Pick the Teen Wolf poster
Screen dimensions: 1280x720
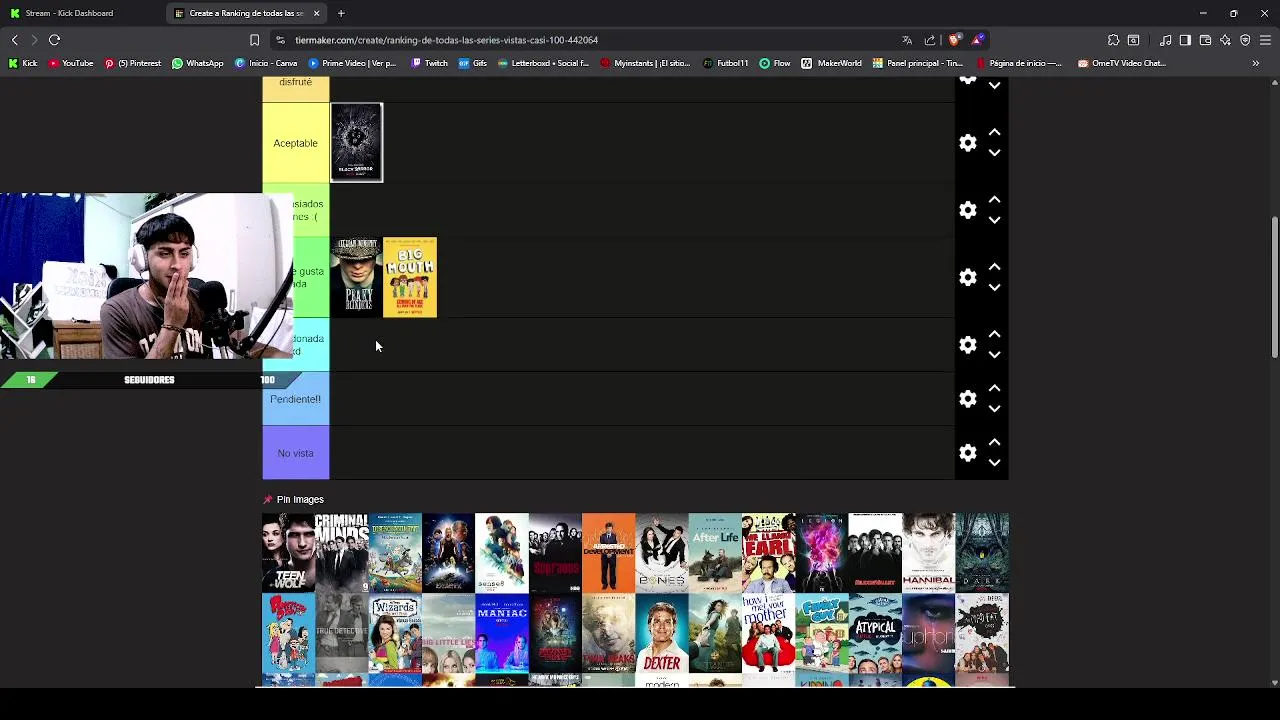288,553
